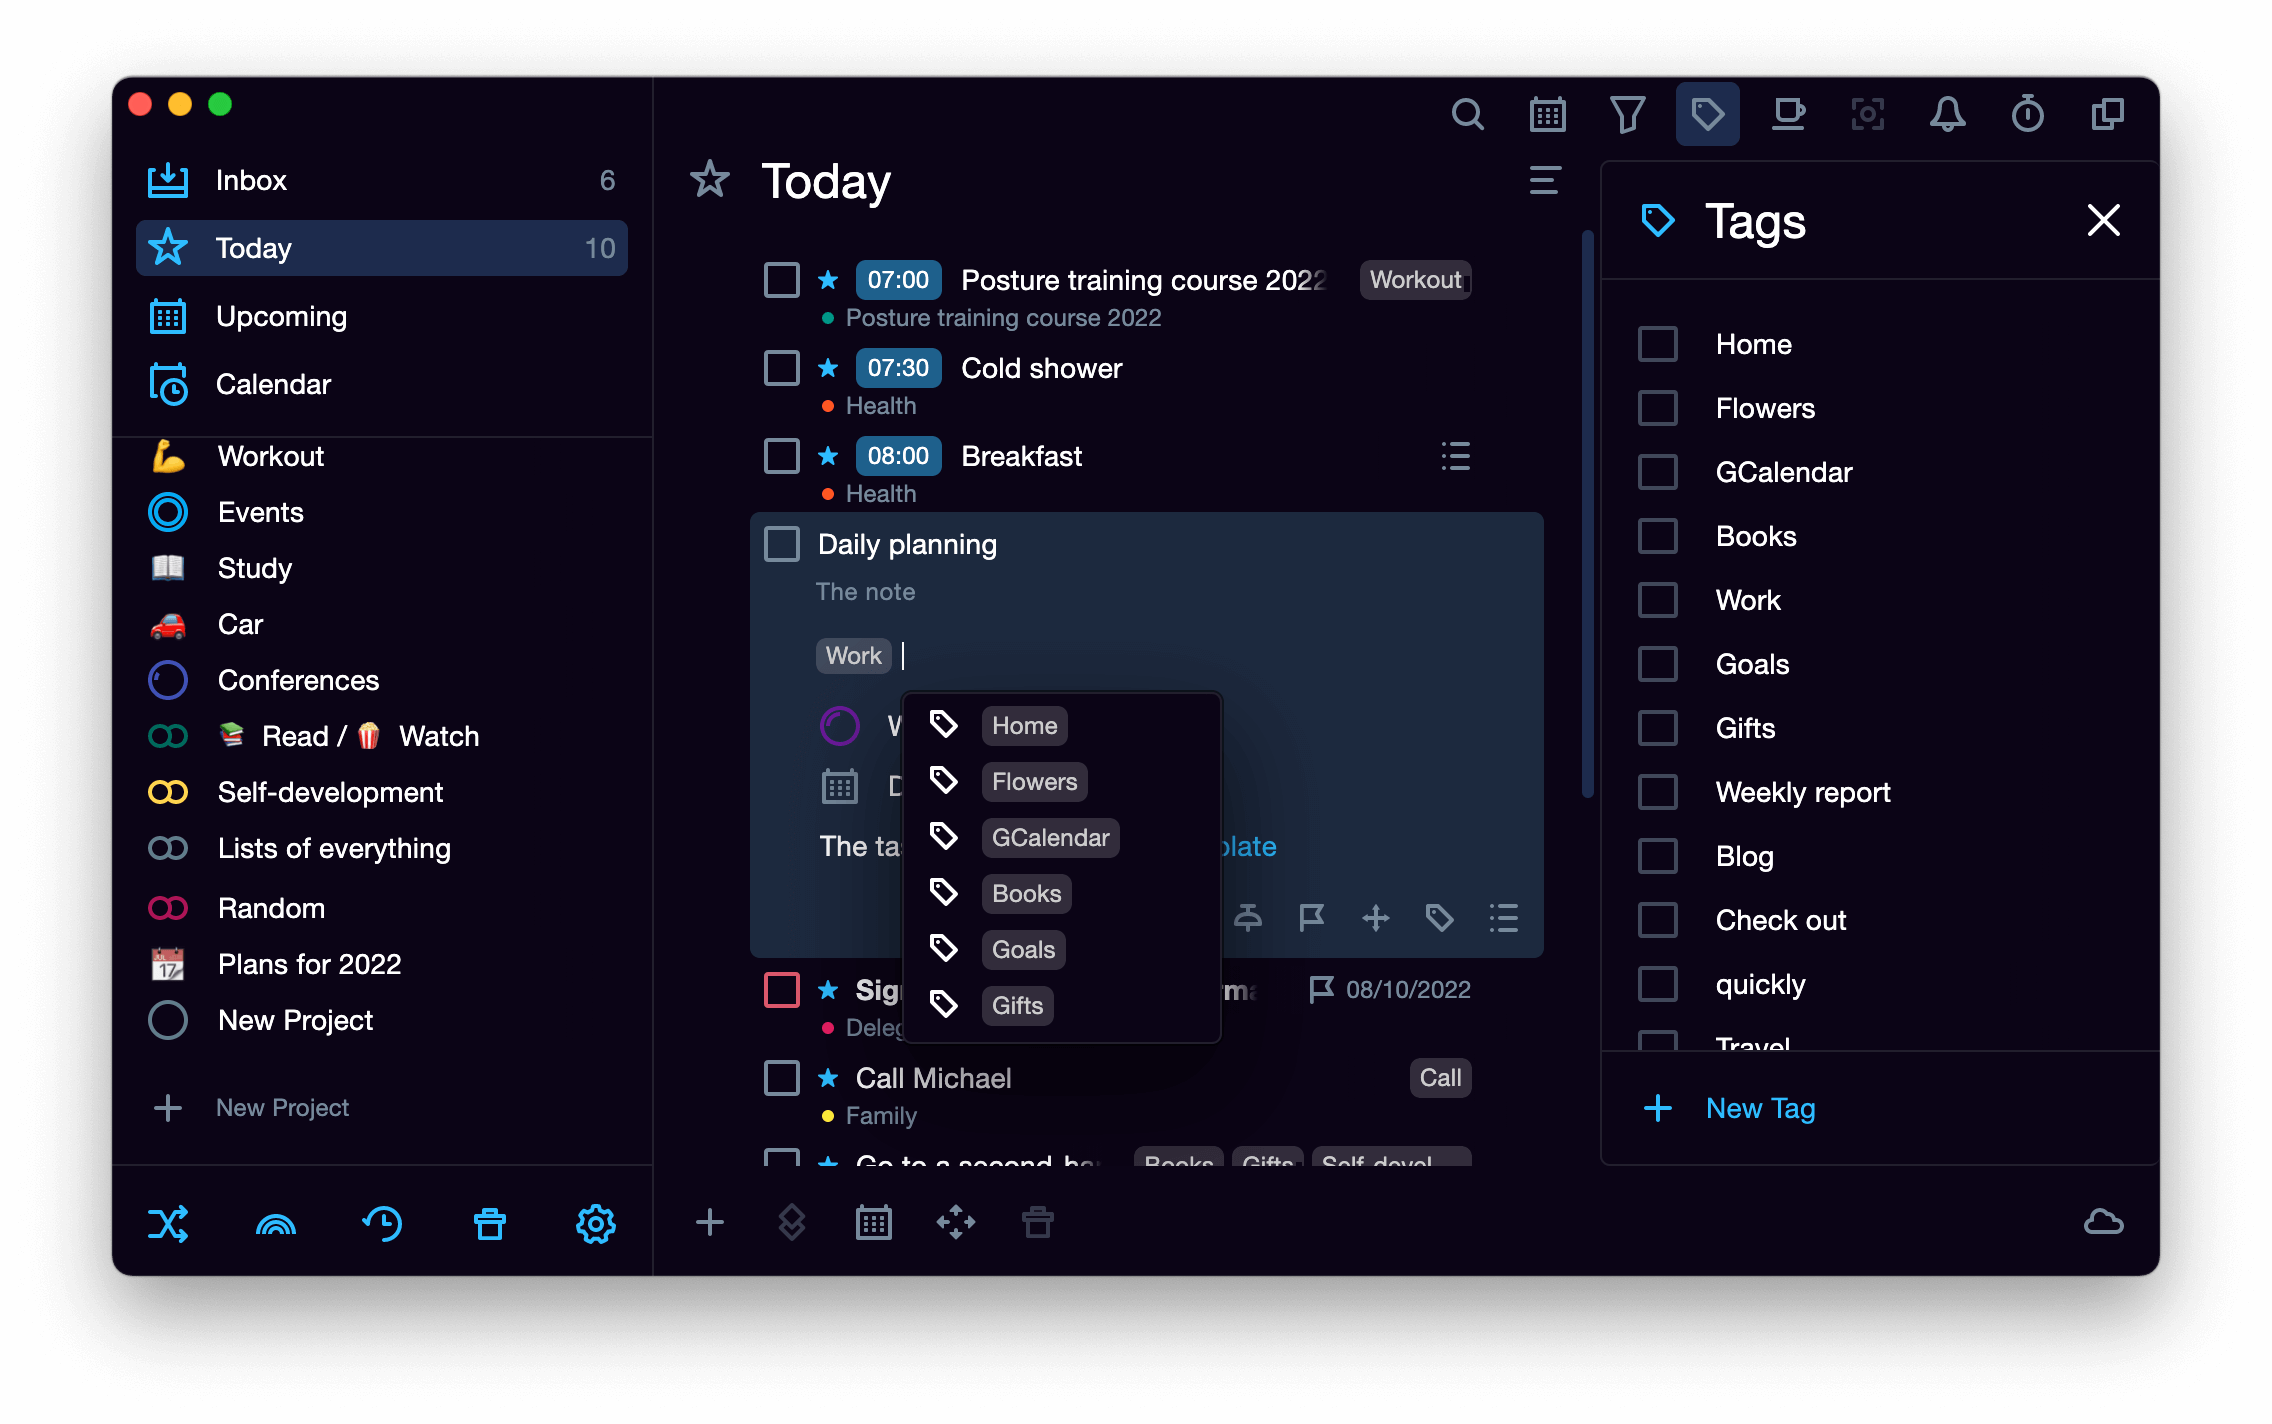Select GCalendar tag in suggestion dropdown
Image resolution: width=2272 pixels, height=1424 pixels.
click(1061, 838)
